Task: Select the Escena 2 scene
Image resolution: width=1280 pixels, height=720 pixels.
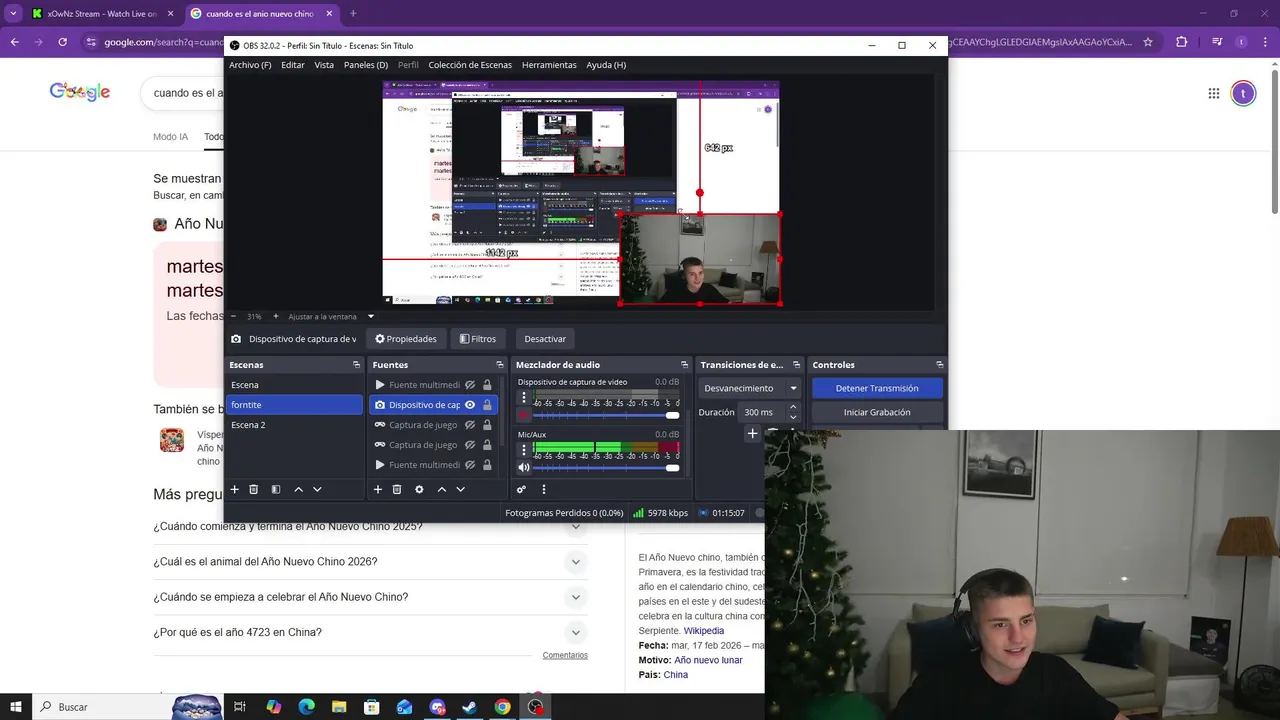Action: coord(294,425)
